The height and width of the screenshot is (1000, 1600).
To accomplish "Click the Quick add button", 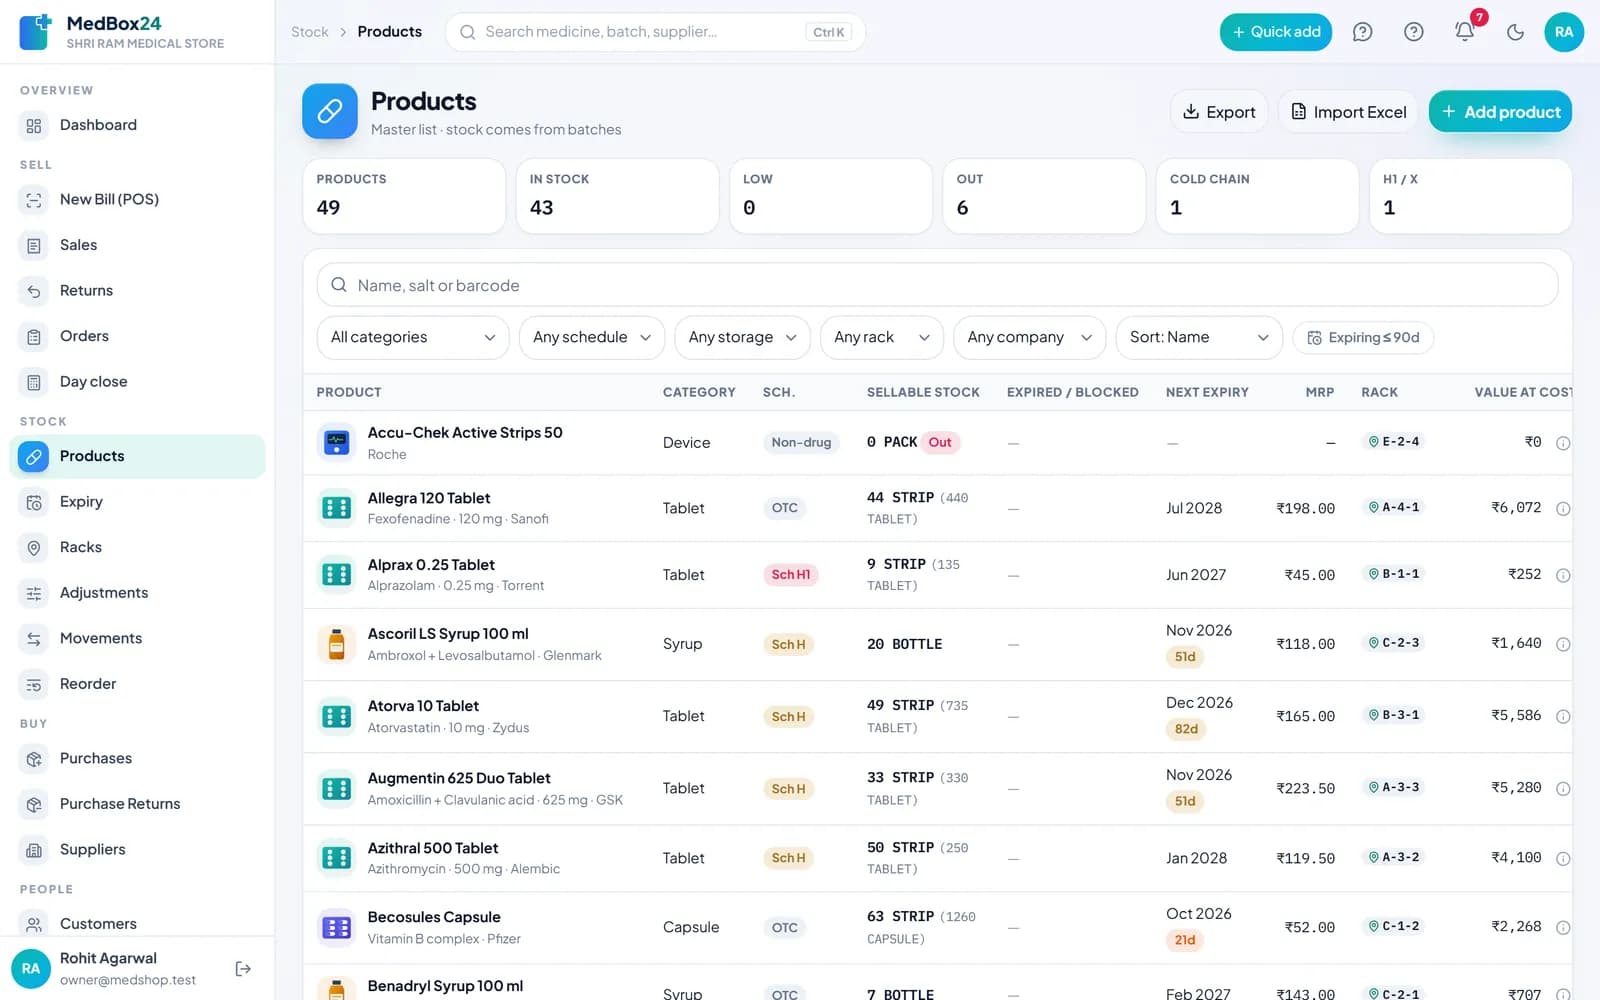I will click(1276, 32).
